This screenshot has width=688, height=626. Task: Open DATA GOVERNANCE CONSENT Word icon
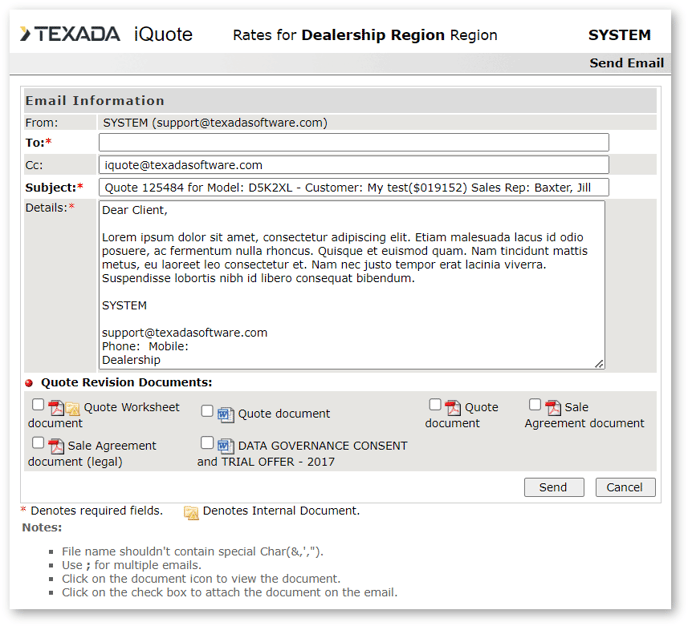click(225, 446)
